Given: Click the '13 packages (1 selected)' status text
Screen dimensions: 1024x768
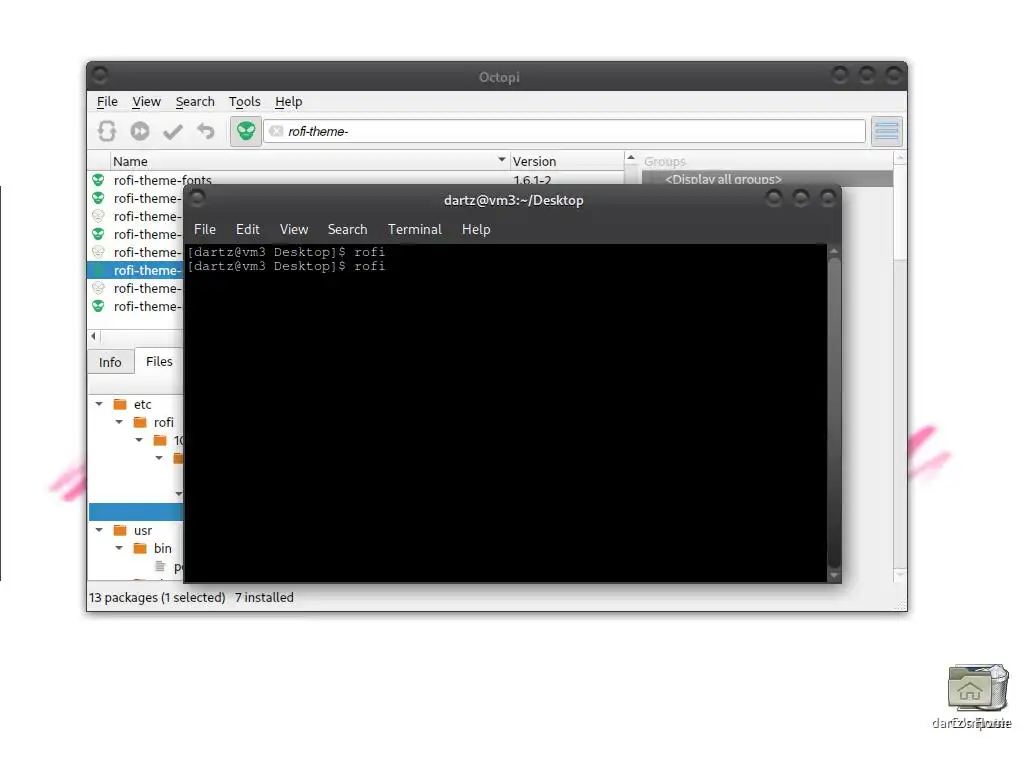Looking at the screenshot, I should coord(157,597).
